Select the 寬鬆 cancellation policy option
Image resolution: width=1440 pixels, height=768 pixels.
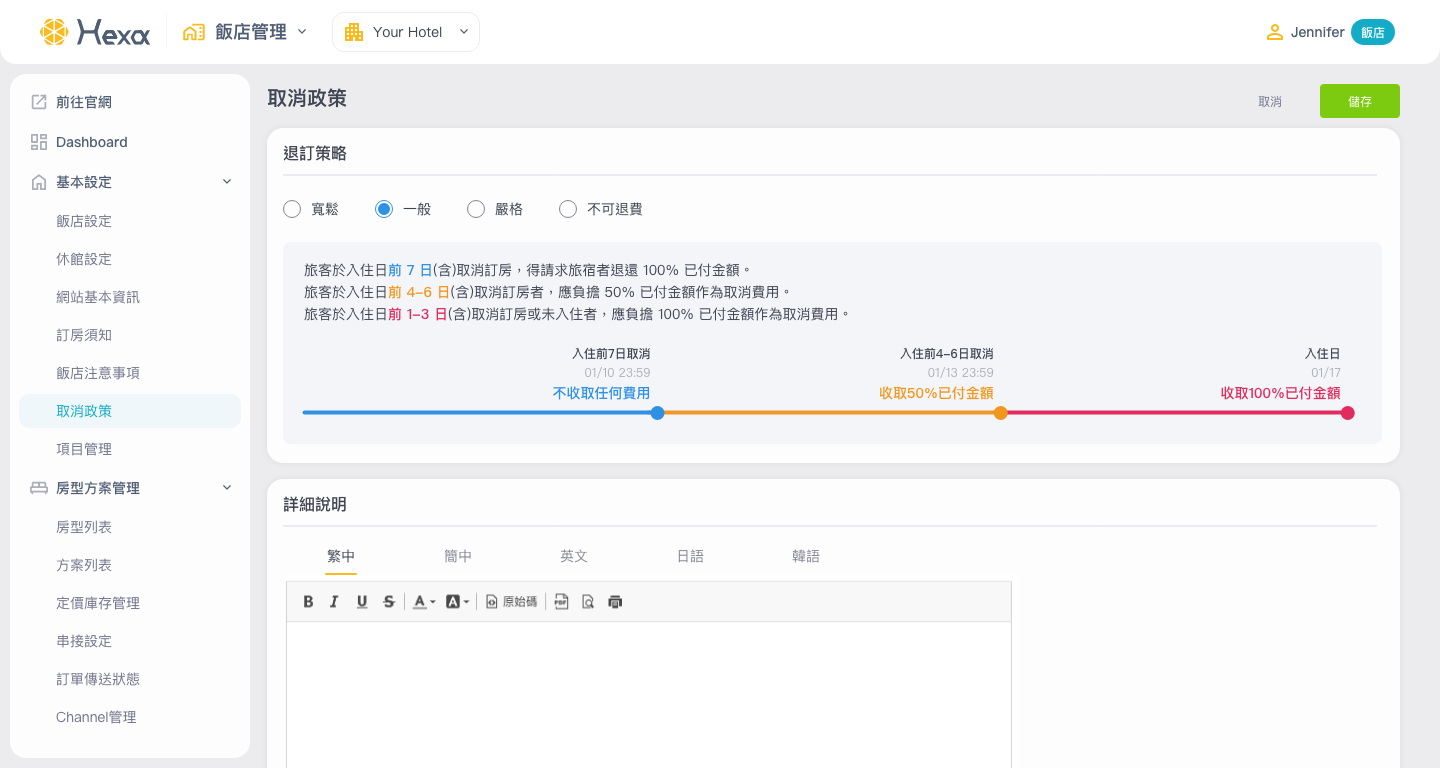pyautogui.click(x=292, y=209)
